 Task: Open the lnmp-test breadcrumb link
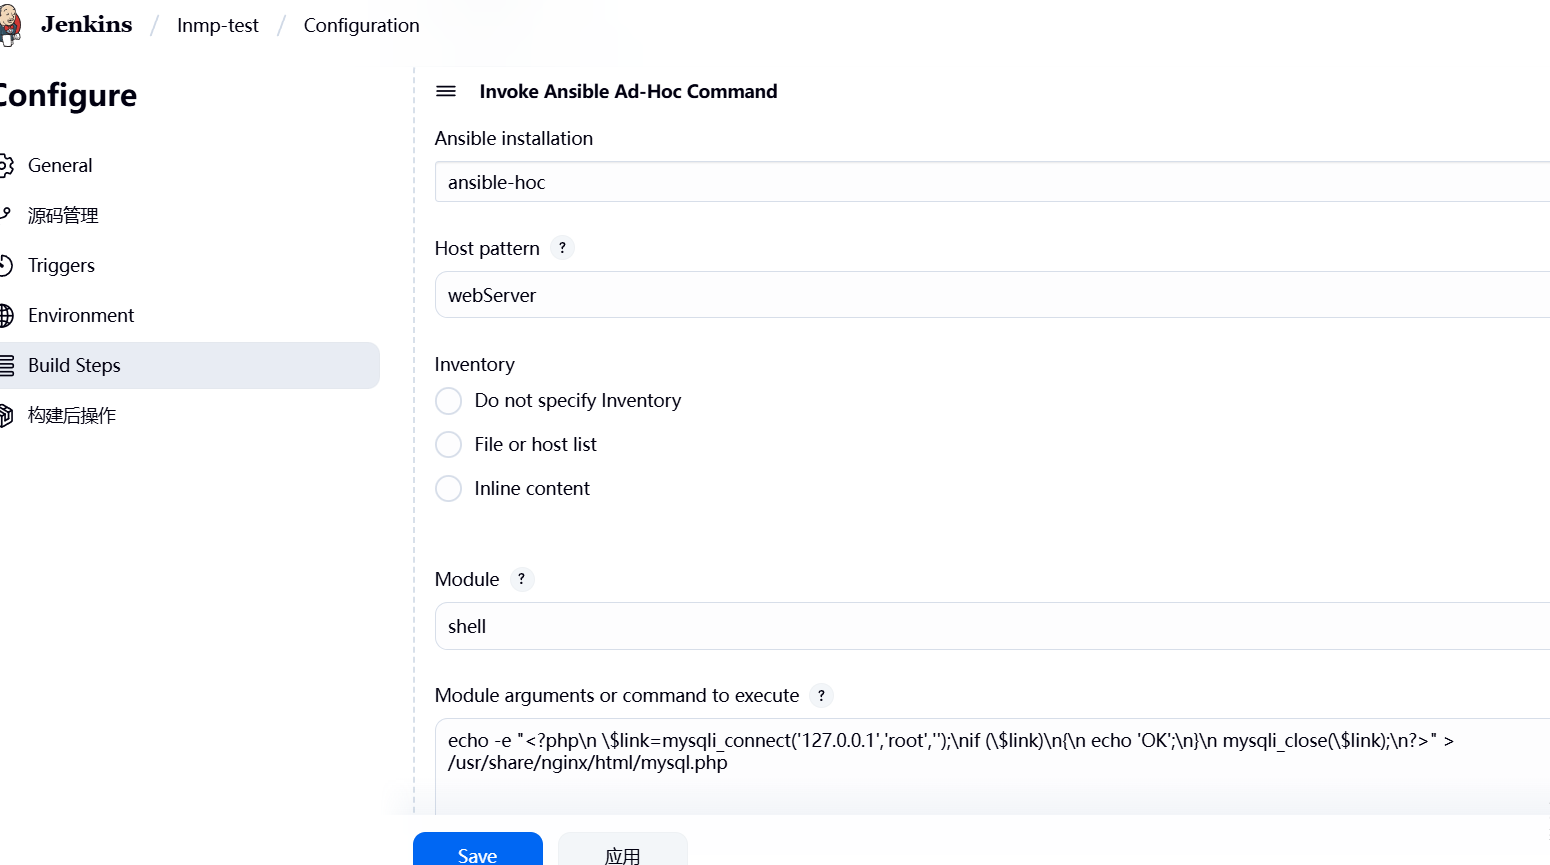[218, 25]
